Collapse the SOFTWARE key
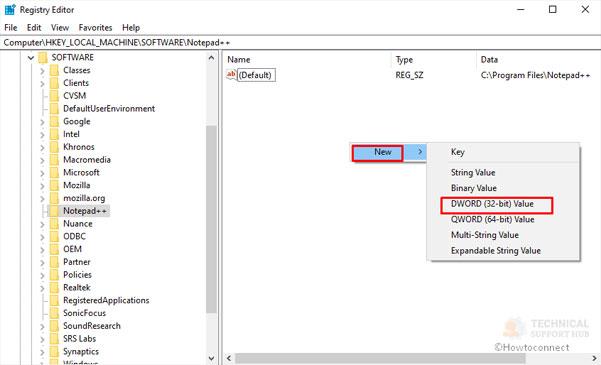Screen dimensions: 601x365 pos(31,58)
